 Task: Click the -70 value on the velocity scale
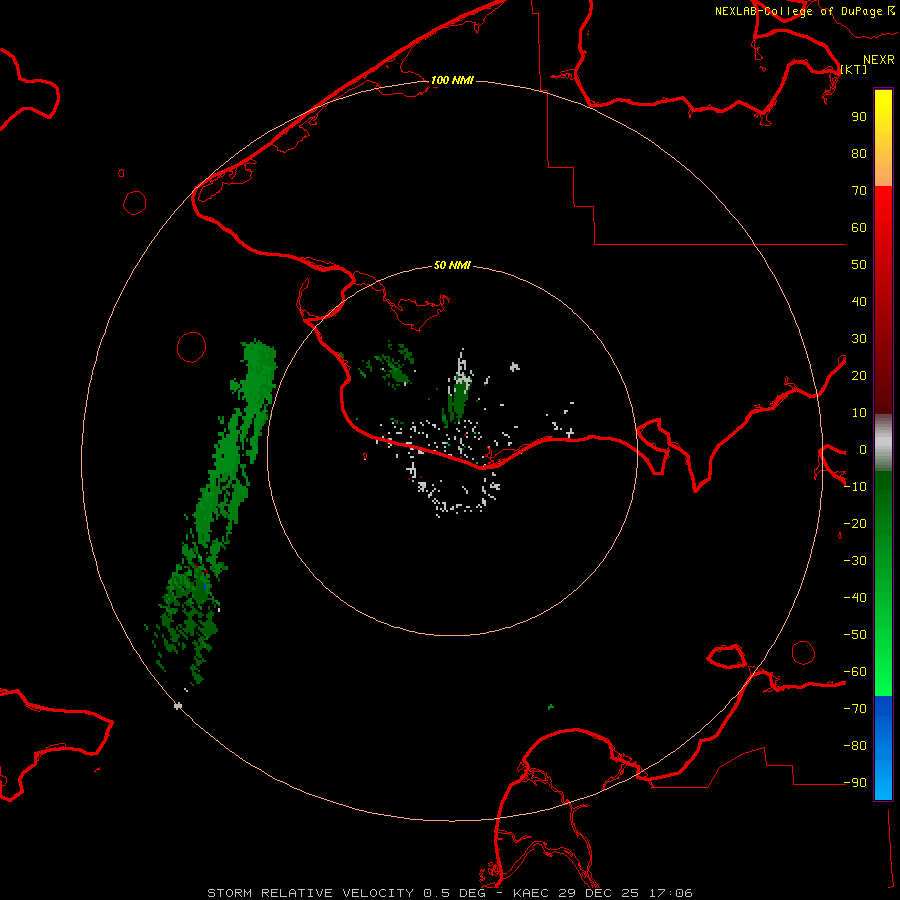(855, 709)
